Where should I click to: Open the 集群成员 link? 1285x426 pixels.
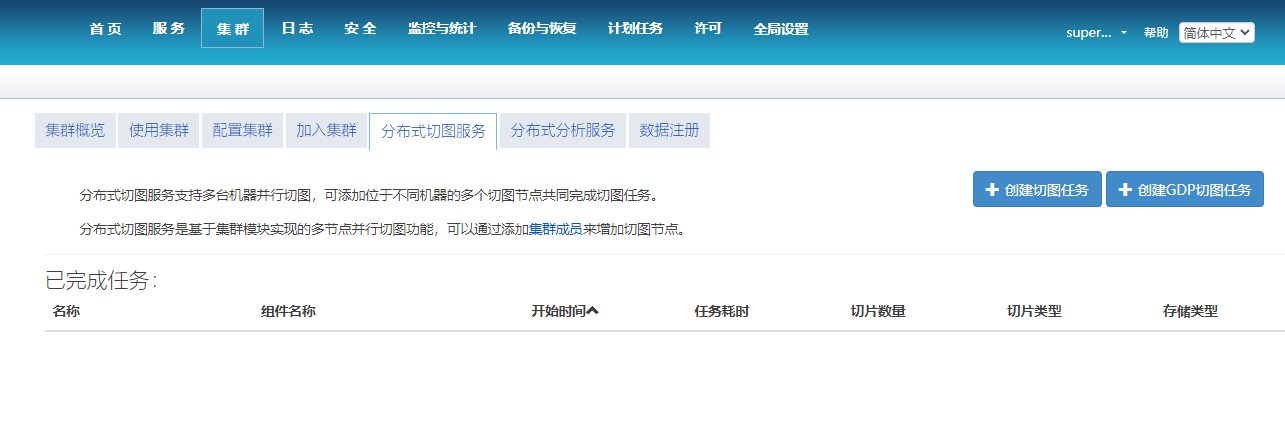point(555,229)
